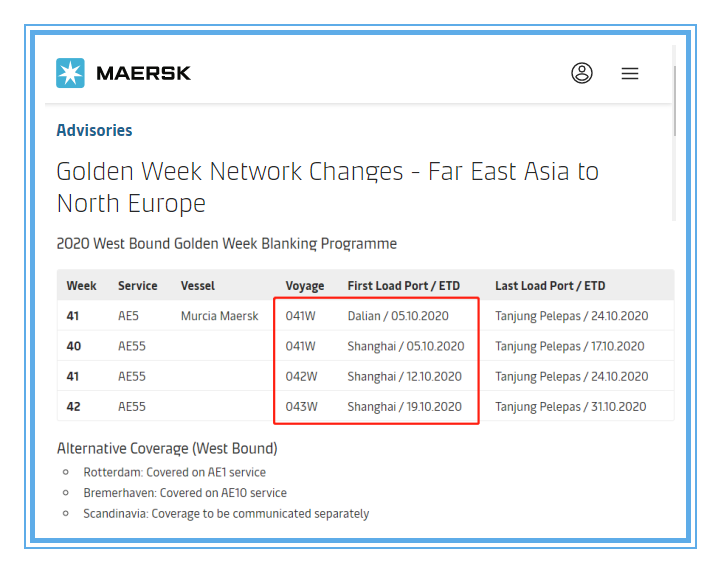The image size is (721, 573).
Task: Click the 2020 West Bound Blanking Programme subtitle
Action: [x=226, y=243]
